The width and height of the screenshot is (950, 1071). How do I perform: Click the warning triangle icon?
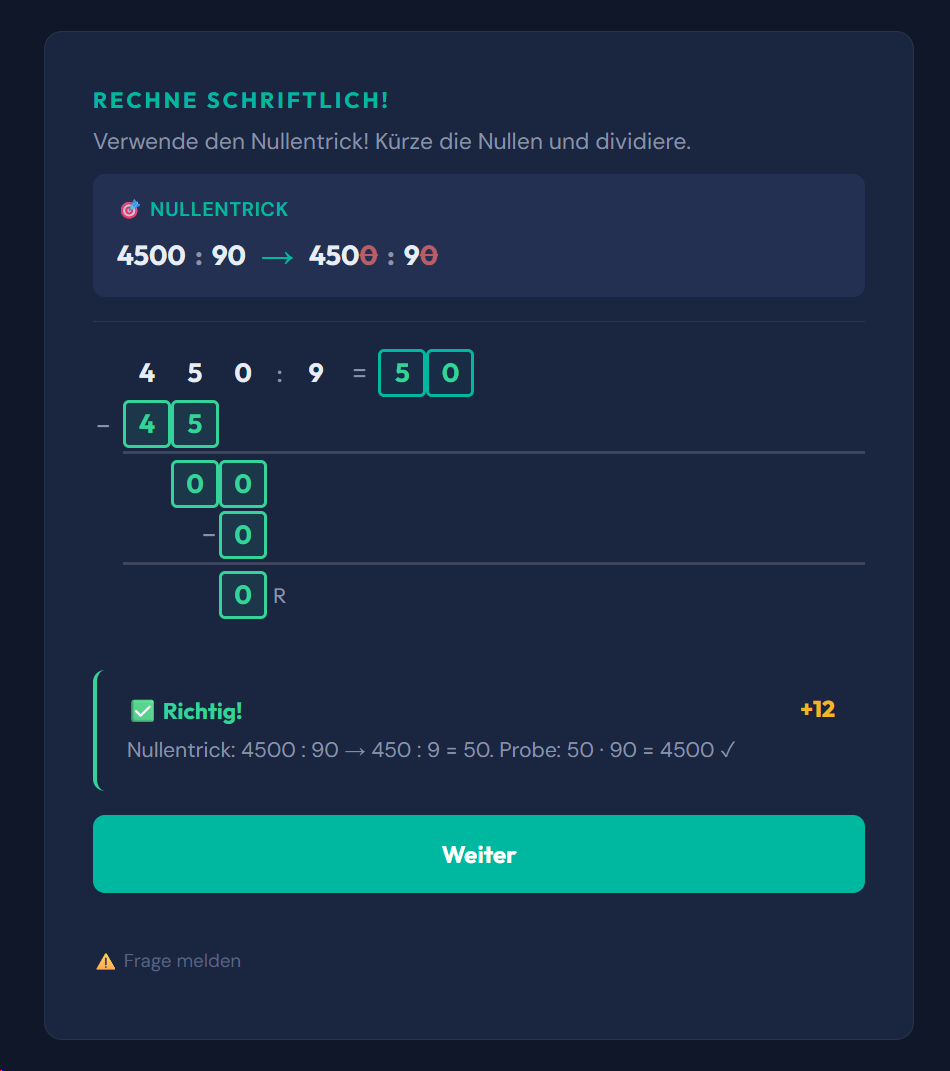(x=105, y=962)
